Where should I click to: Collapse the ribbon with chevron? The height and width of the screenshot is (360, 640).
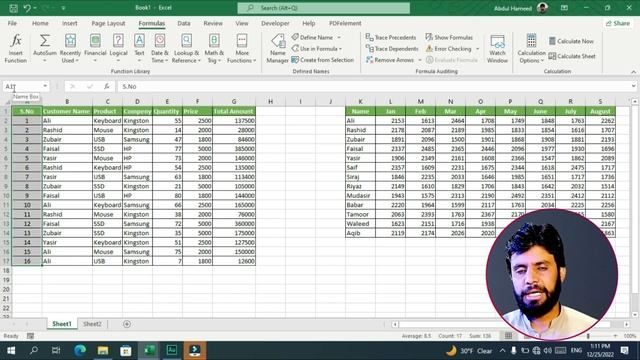[633, 72]
